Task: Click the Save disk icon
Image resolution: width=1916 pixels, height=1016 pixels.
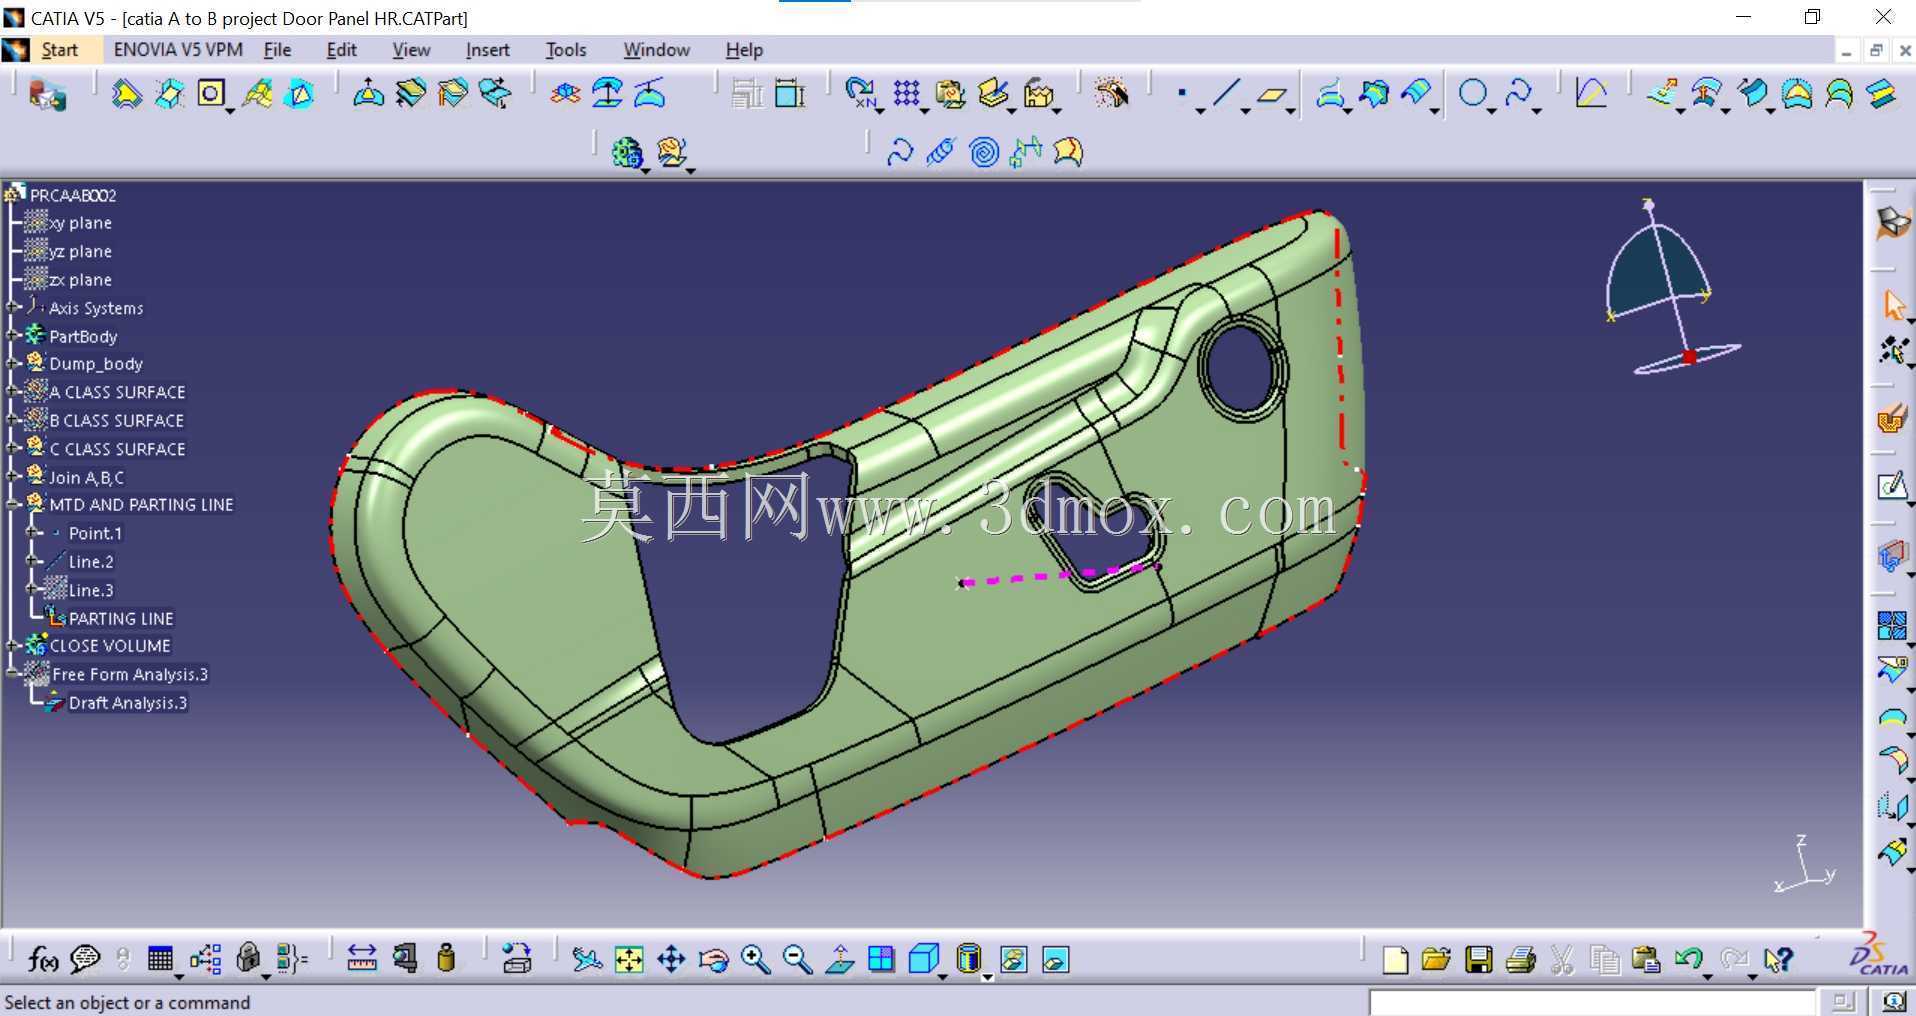Action: 1478,960
